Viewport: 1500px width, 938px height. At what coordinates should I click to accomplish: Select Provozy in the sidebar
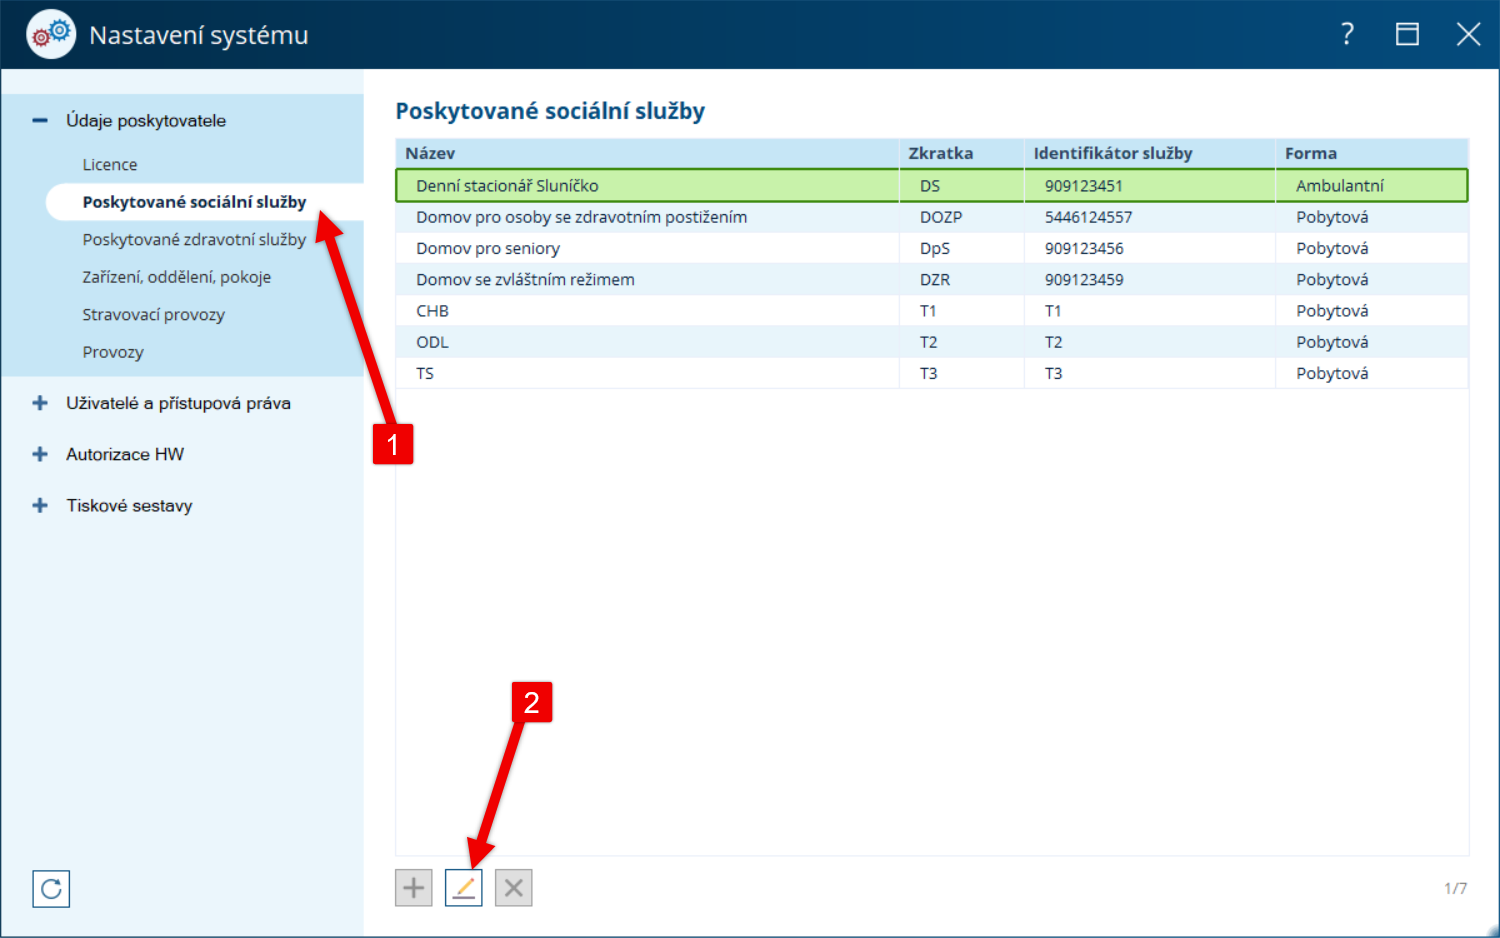click(x=113, y=352)
